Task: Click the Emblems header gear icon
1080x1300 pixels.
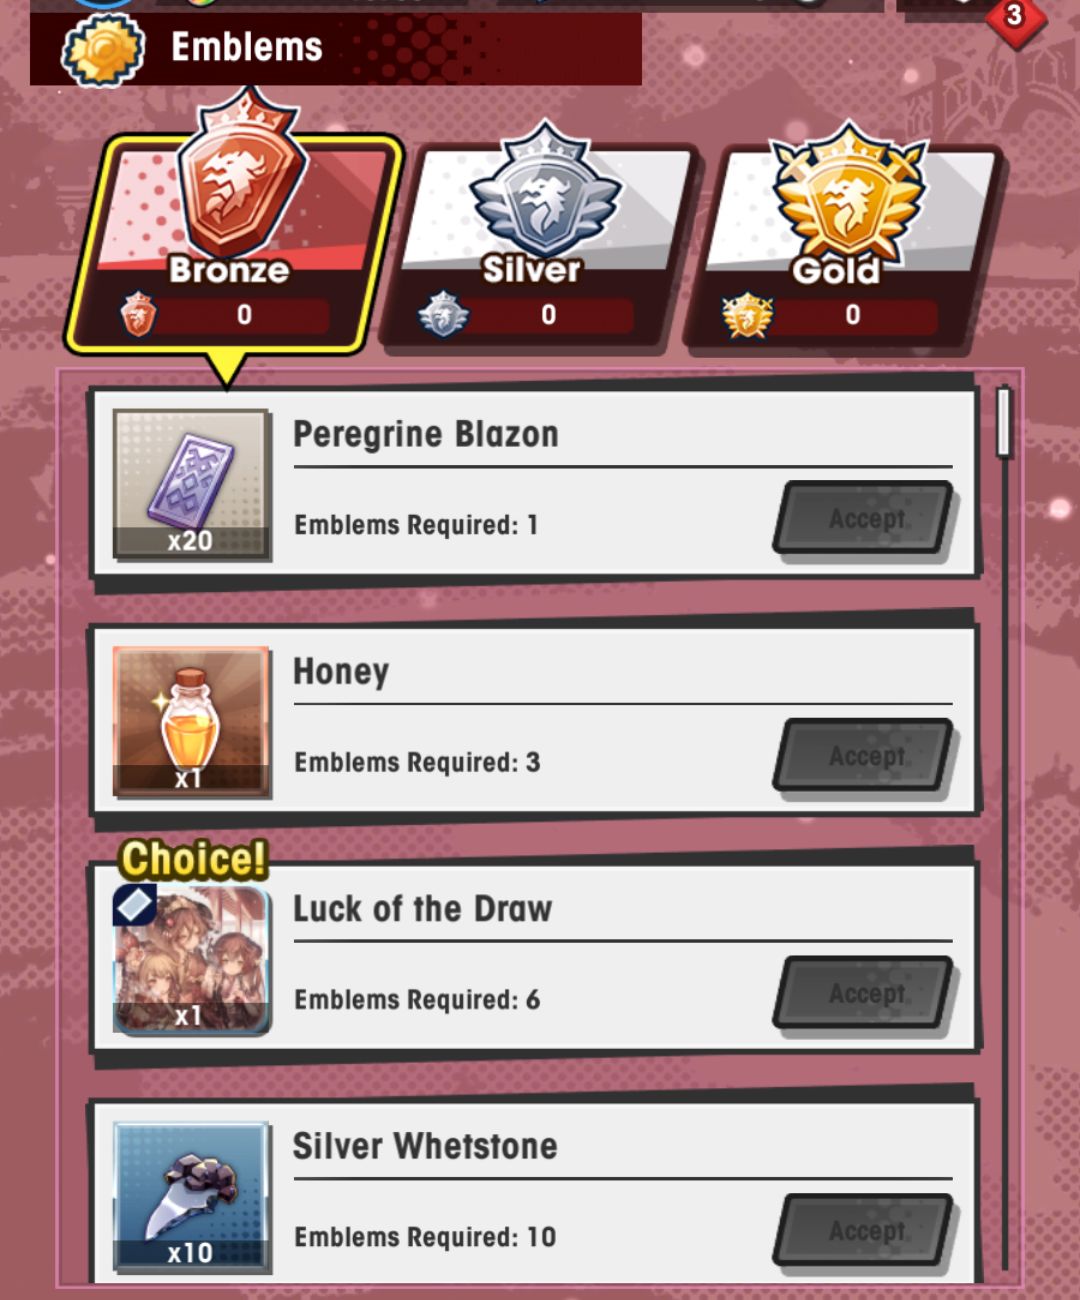Action: pyautogui.click(x=103, y=48)
